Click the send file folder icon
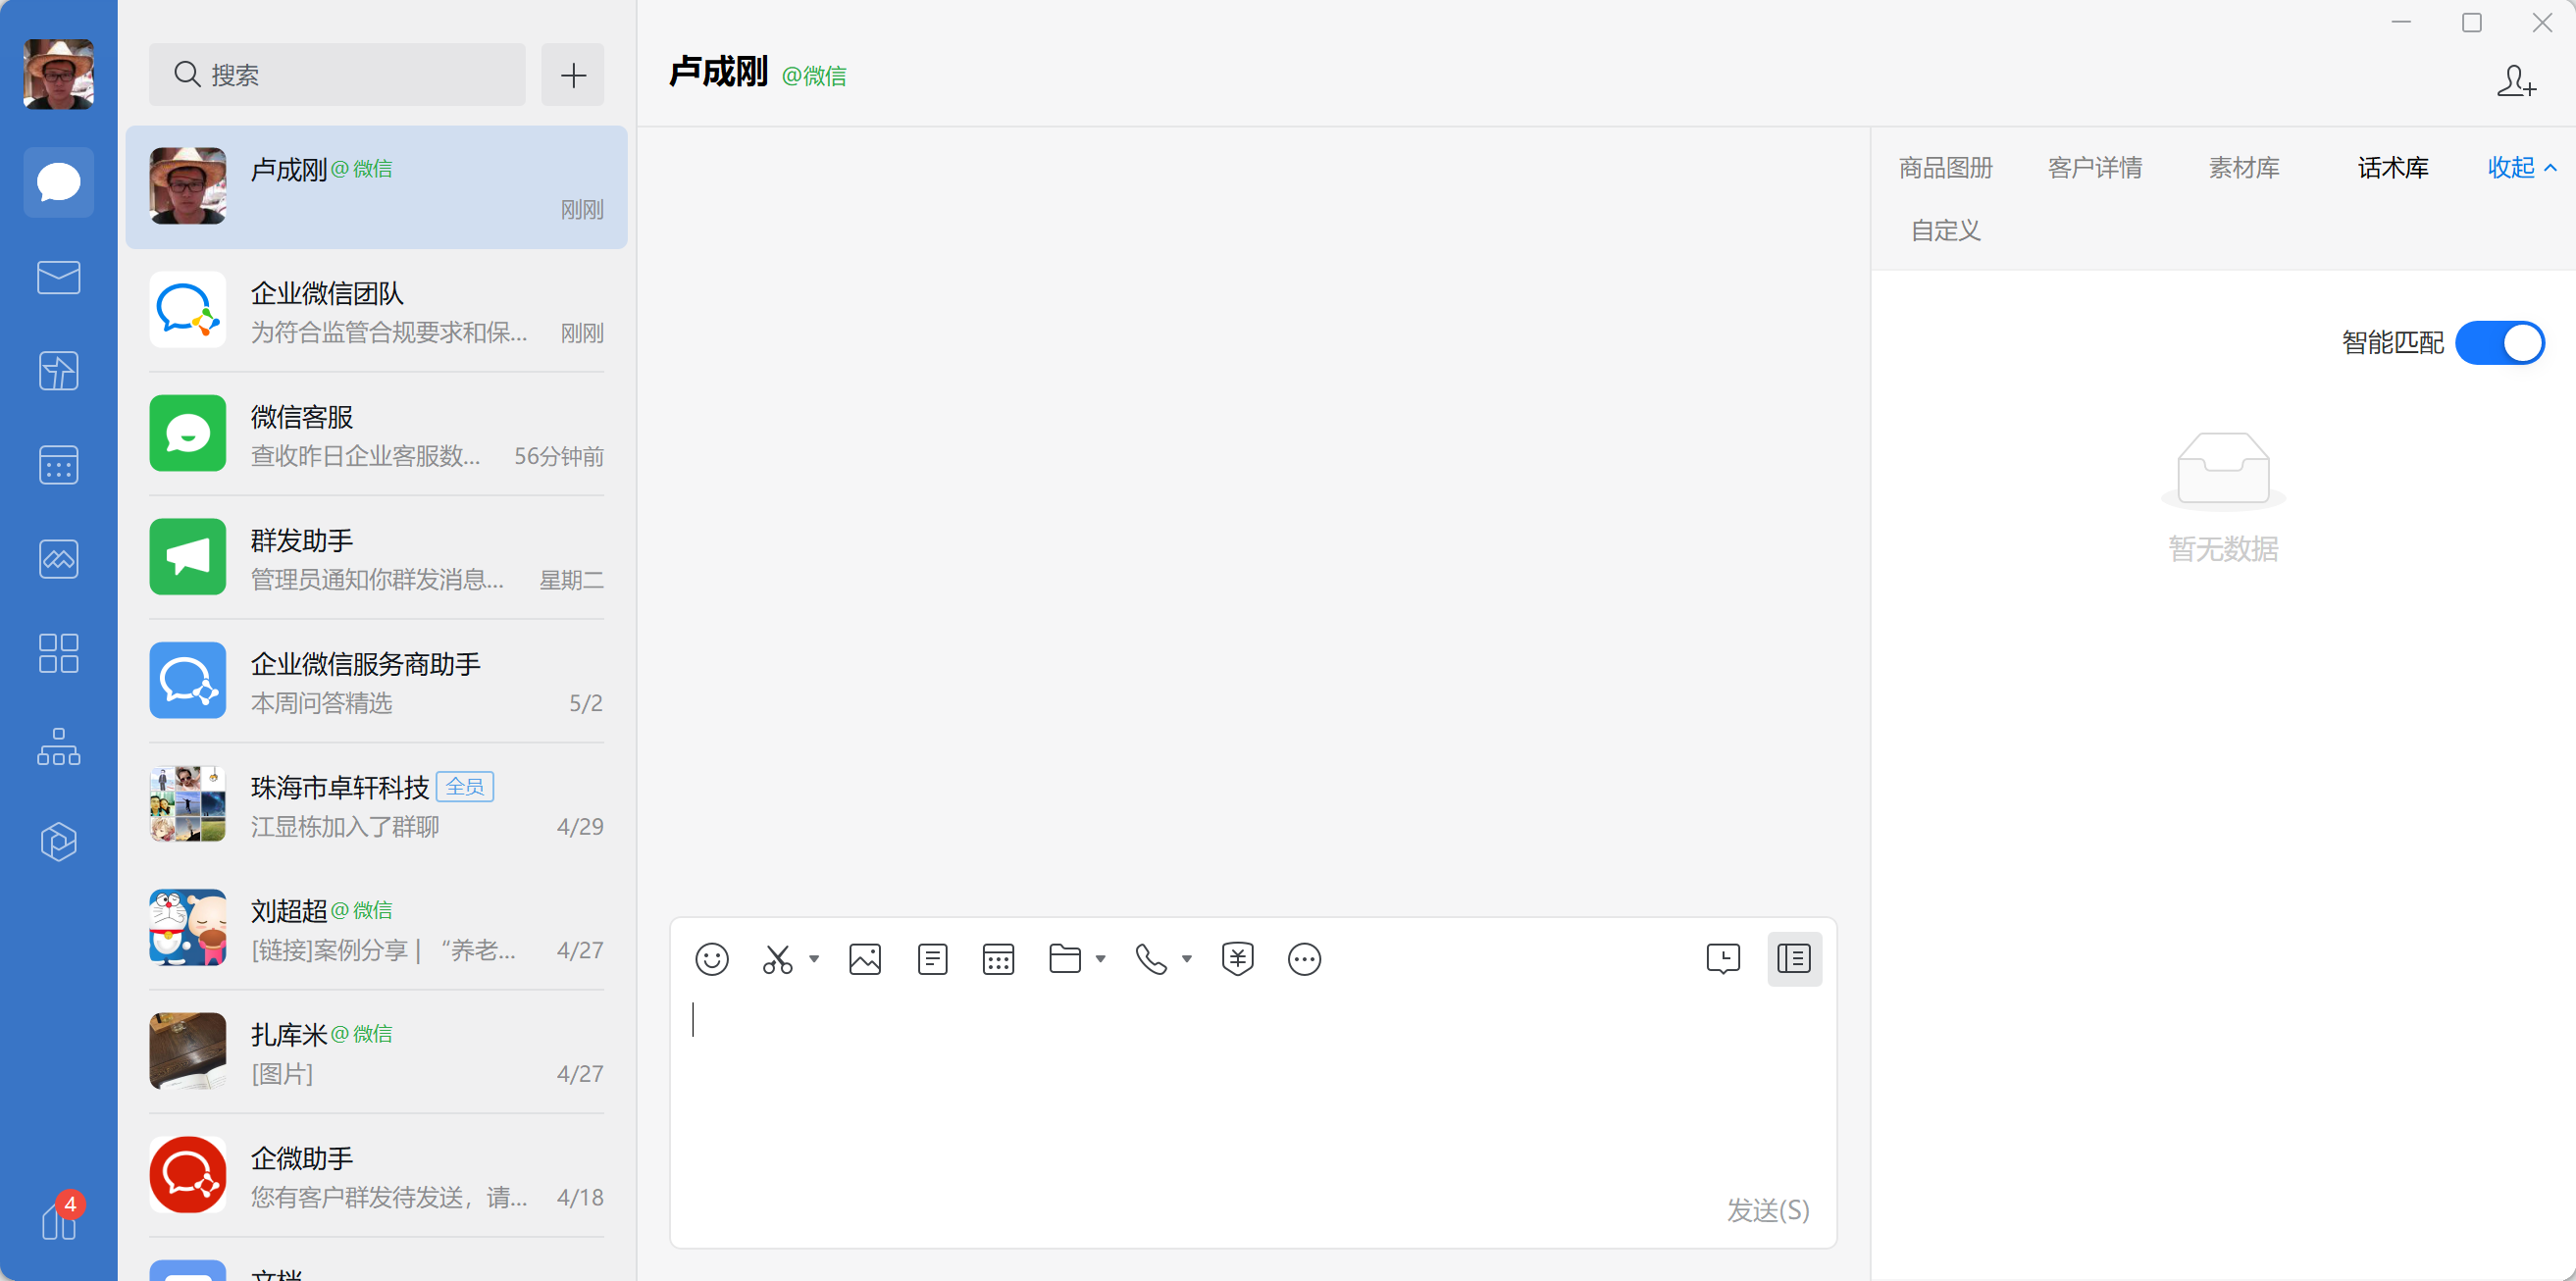Screen dimensions: 2576x1281 click(1065, 959)
